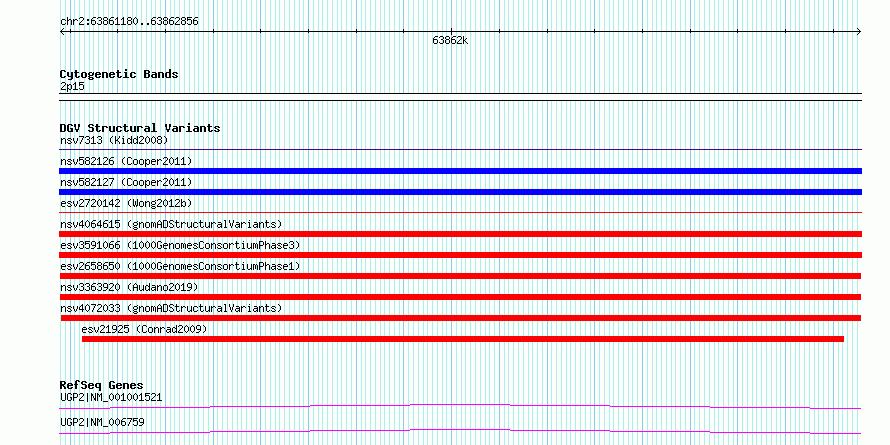Screen dimensions: 890x445
Task: Select the nsv4072033 gnomAD variant bar
Action: coord(461,318)
